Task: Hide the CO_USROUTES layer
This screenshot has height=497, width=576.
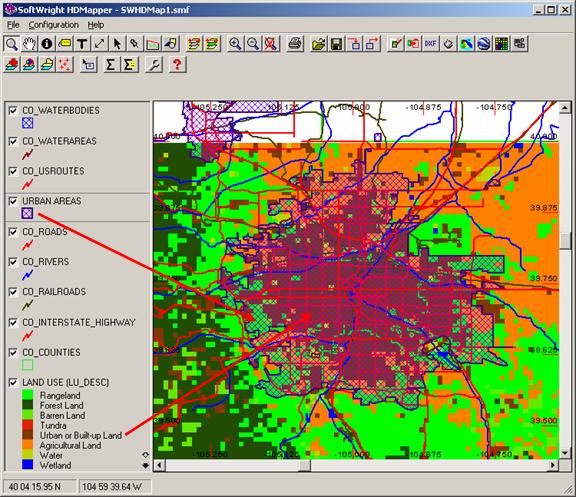Action: coord(13,171)
